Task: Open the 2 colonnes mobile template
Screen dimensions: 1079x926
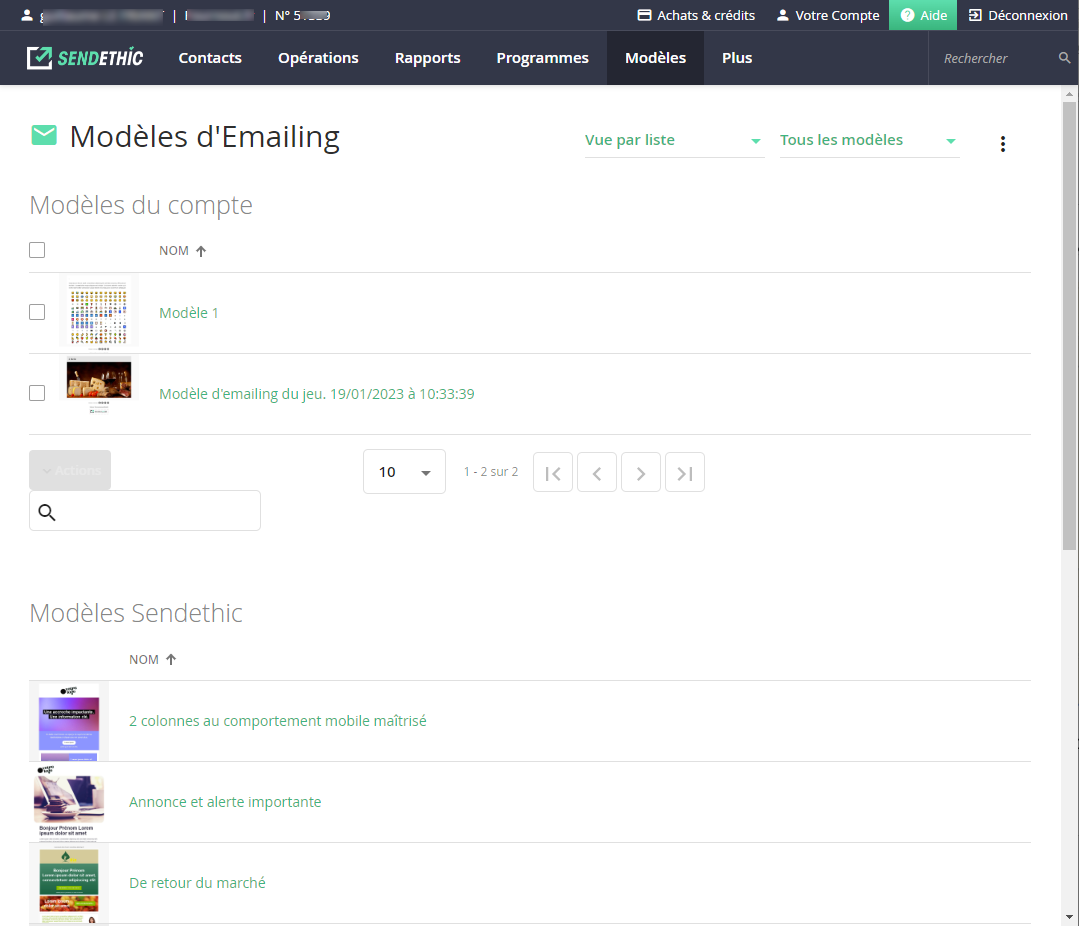Action: pyautogui.click(x=277, y=720)
